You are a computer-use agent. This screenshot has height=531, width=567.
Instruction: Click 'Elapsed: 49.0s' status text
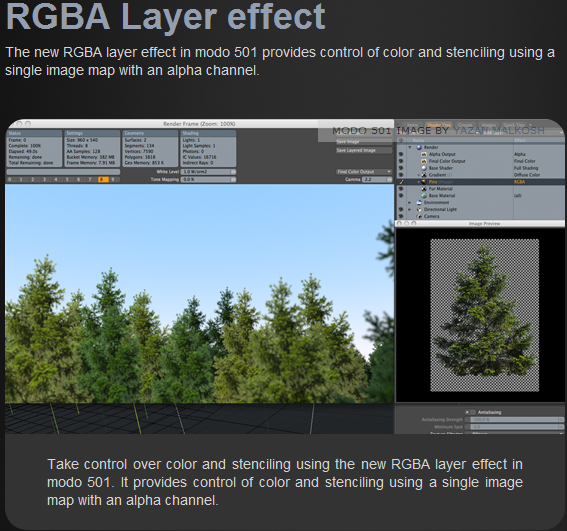point(23,151)
